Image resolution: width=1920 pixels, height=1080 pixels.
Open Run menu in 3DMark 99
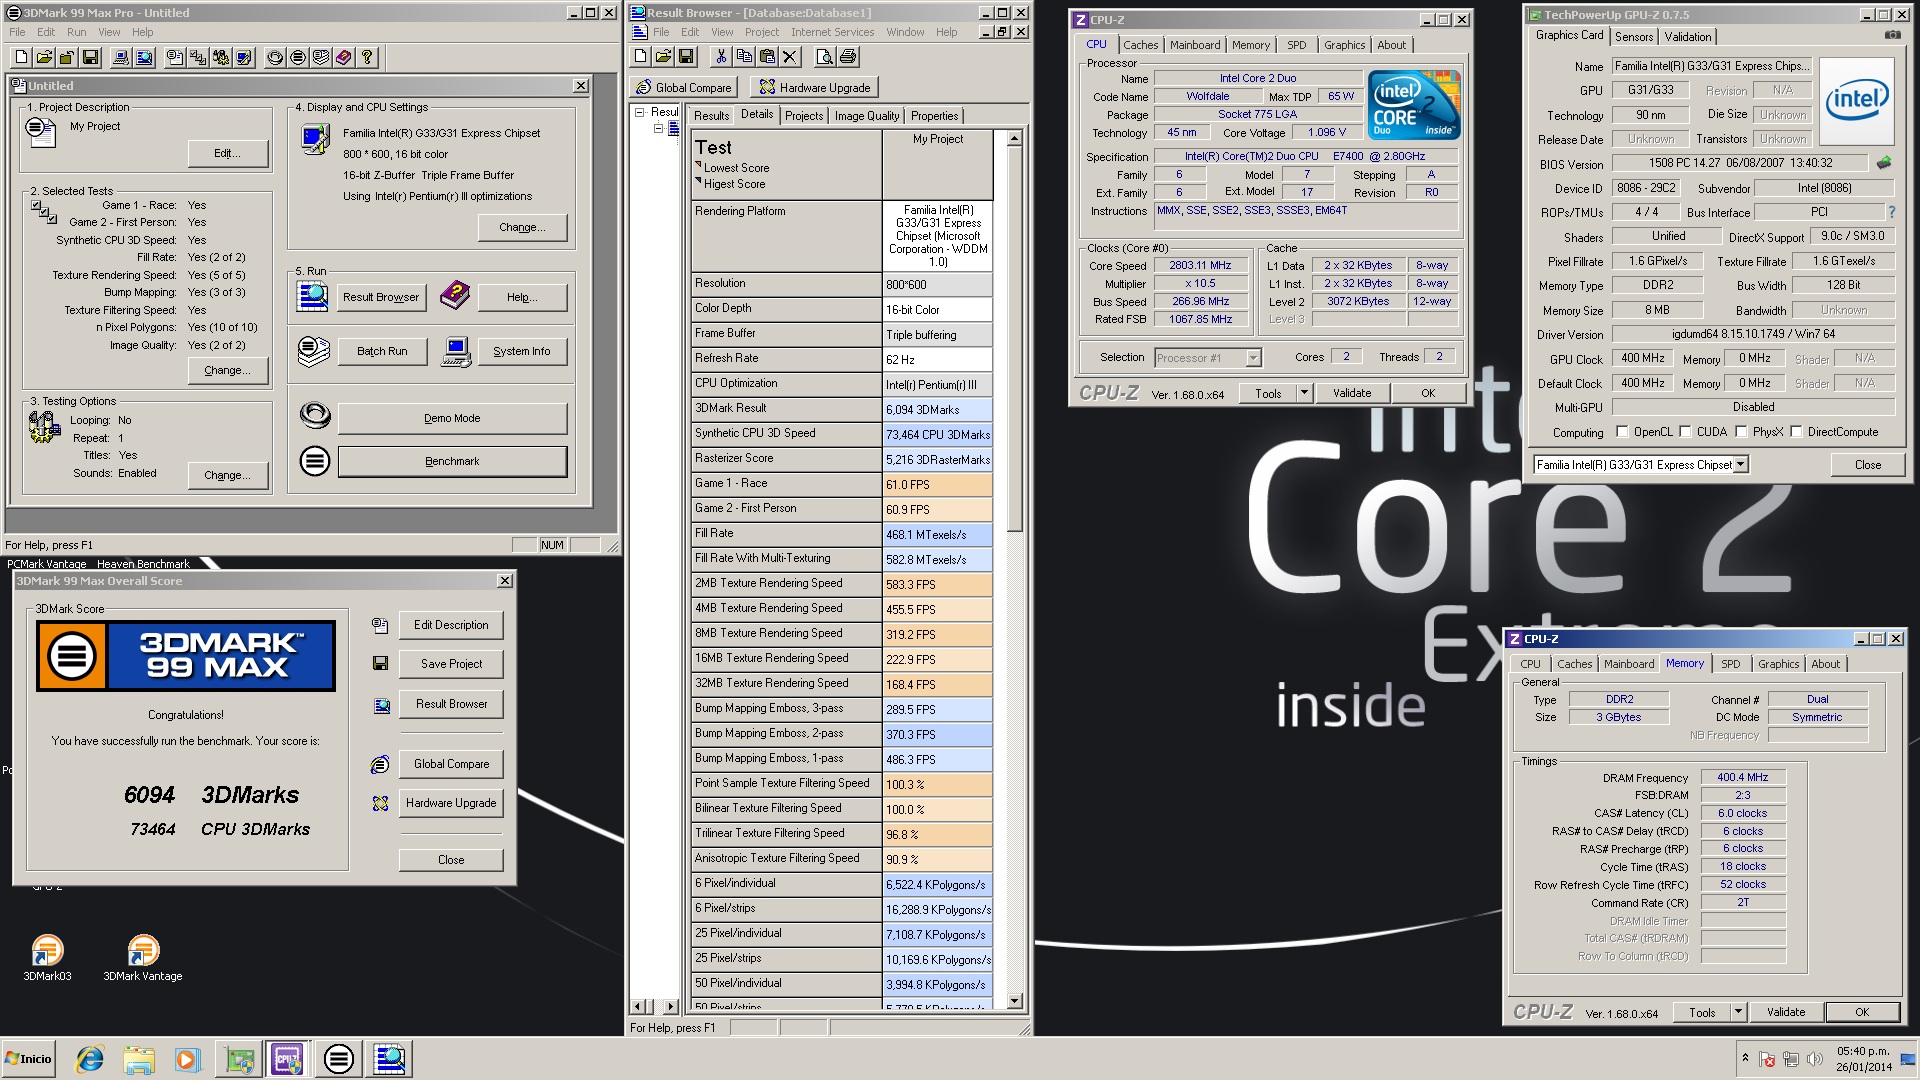coord(77,32)
